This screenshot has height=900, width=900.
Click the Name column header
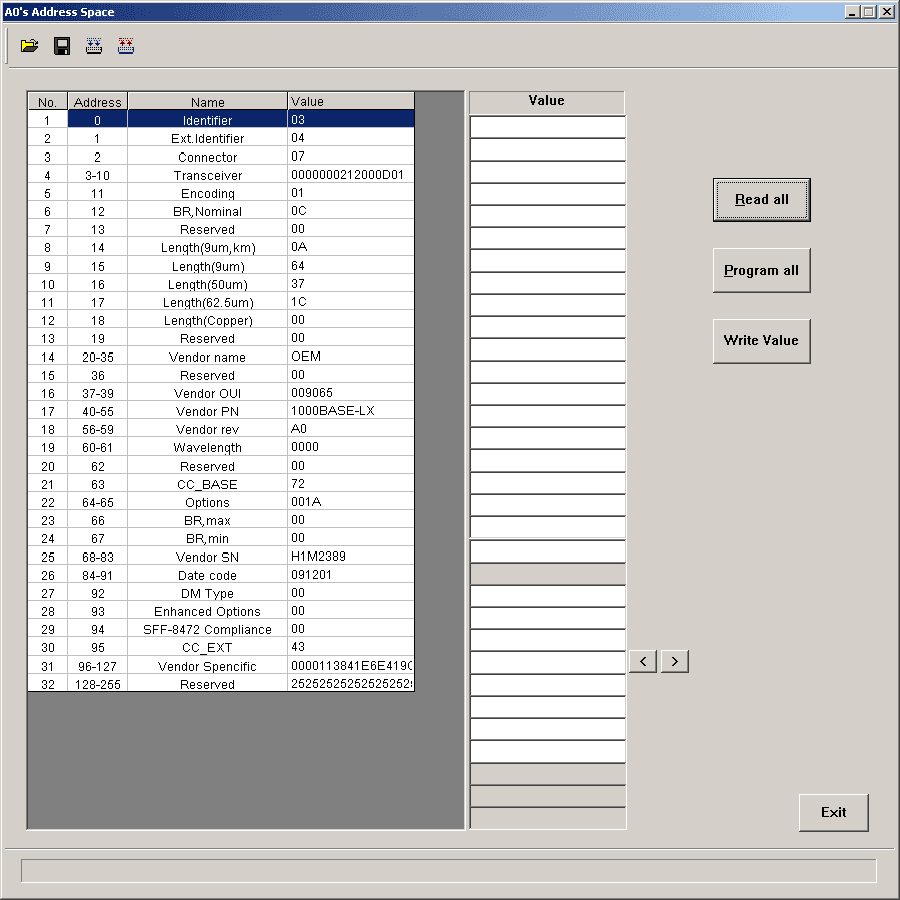tap(207, 101)
